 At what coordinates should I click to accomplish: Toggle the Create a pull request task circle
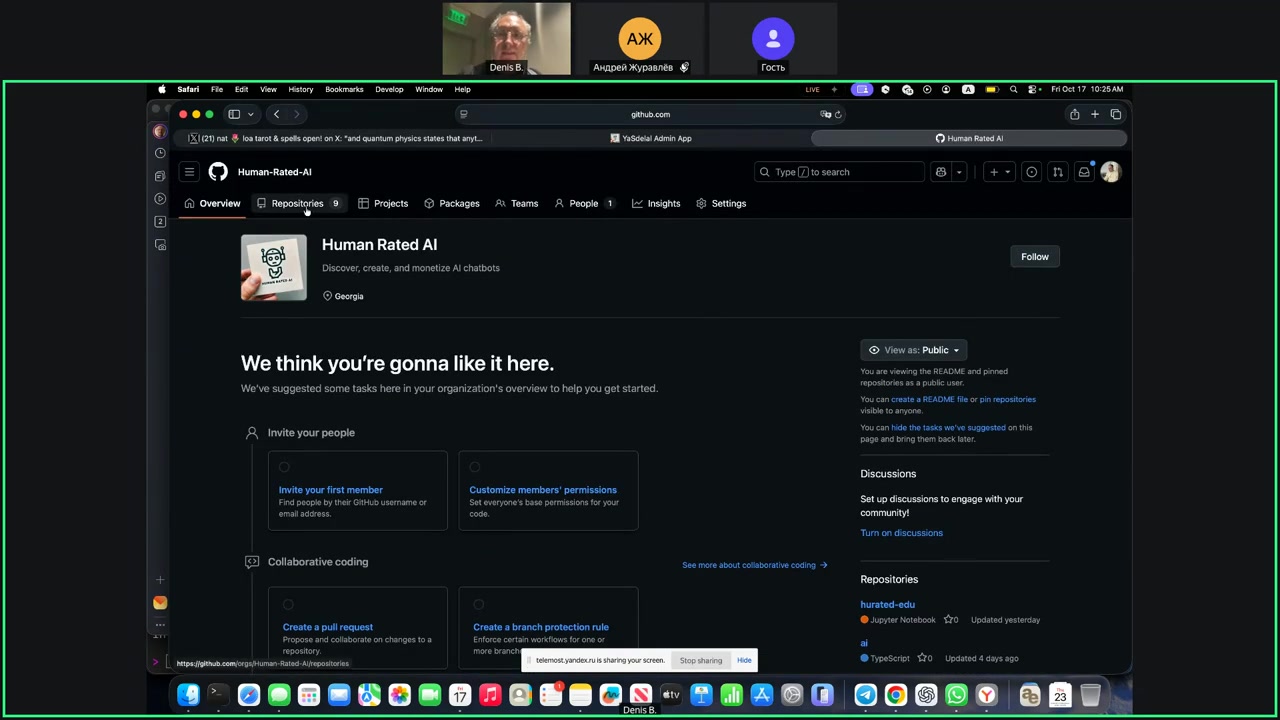(288, 604)
